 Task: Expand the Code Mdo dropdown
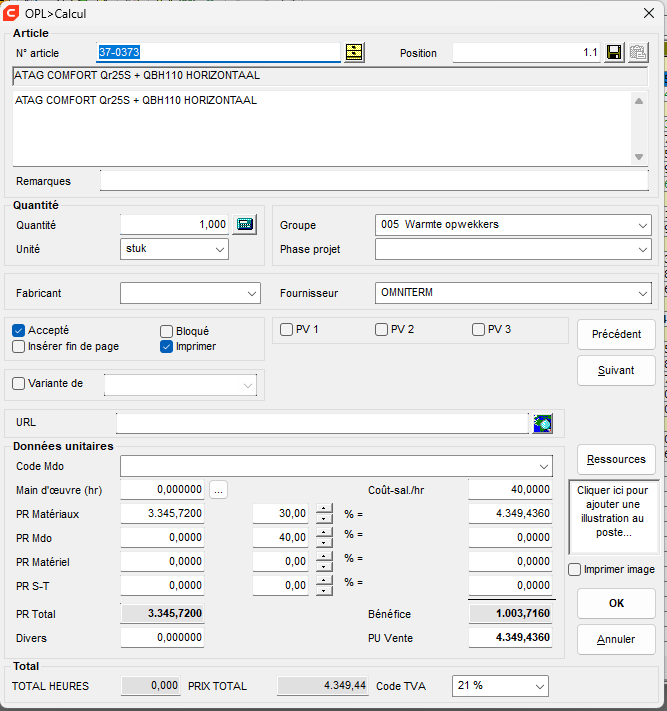tap(336, 467)
